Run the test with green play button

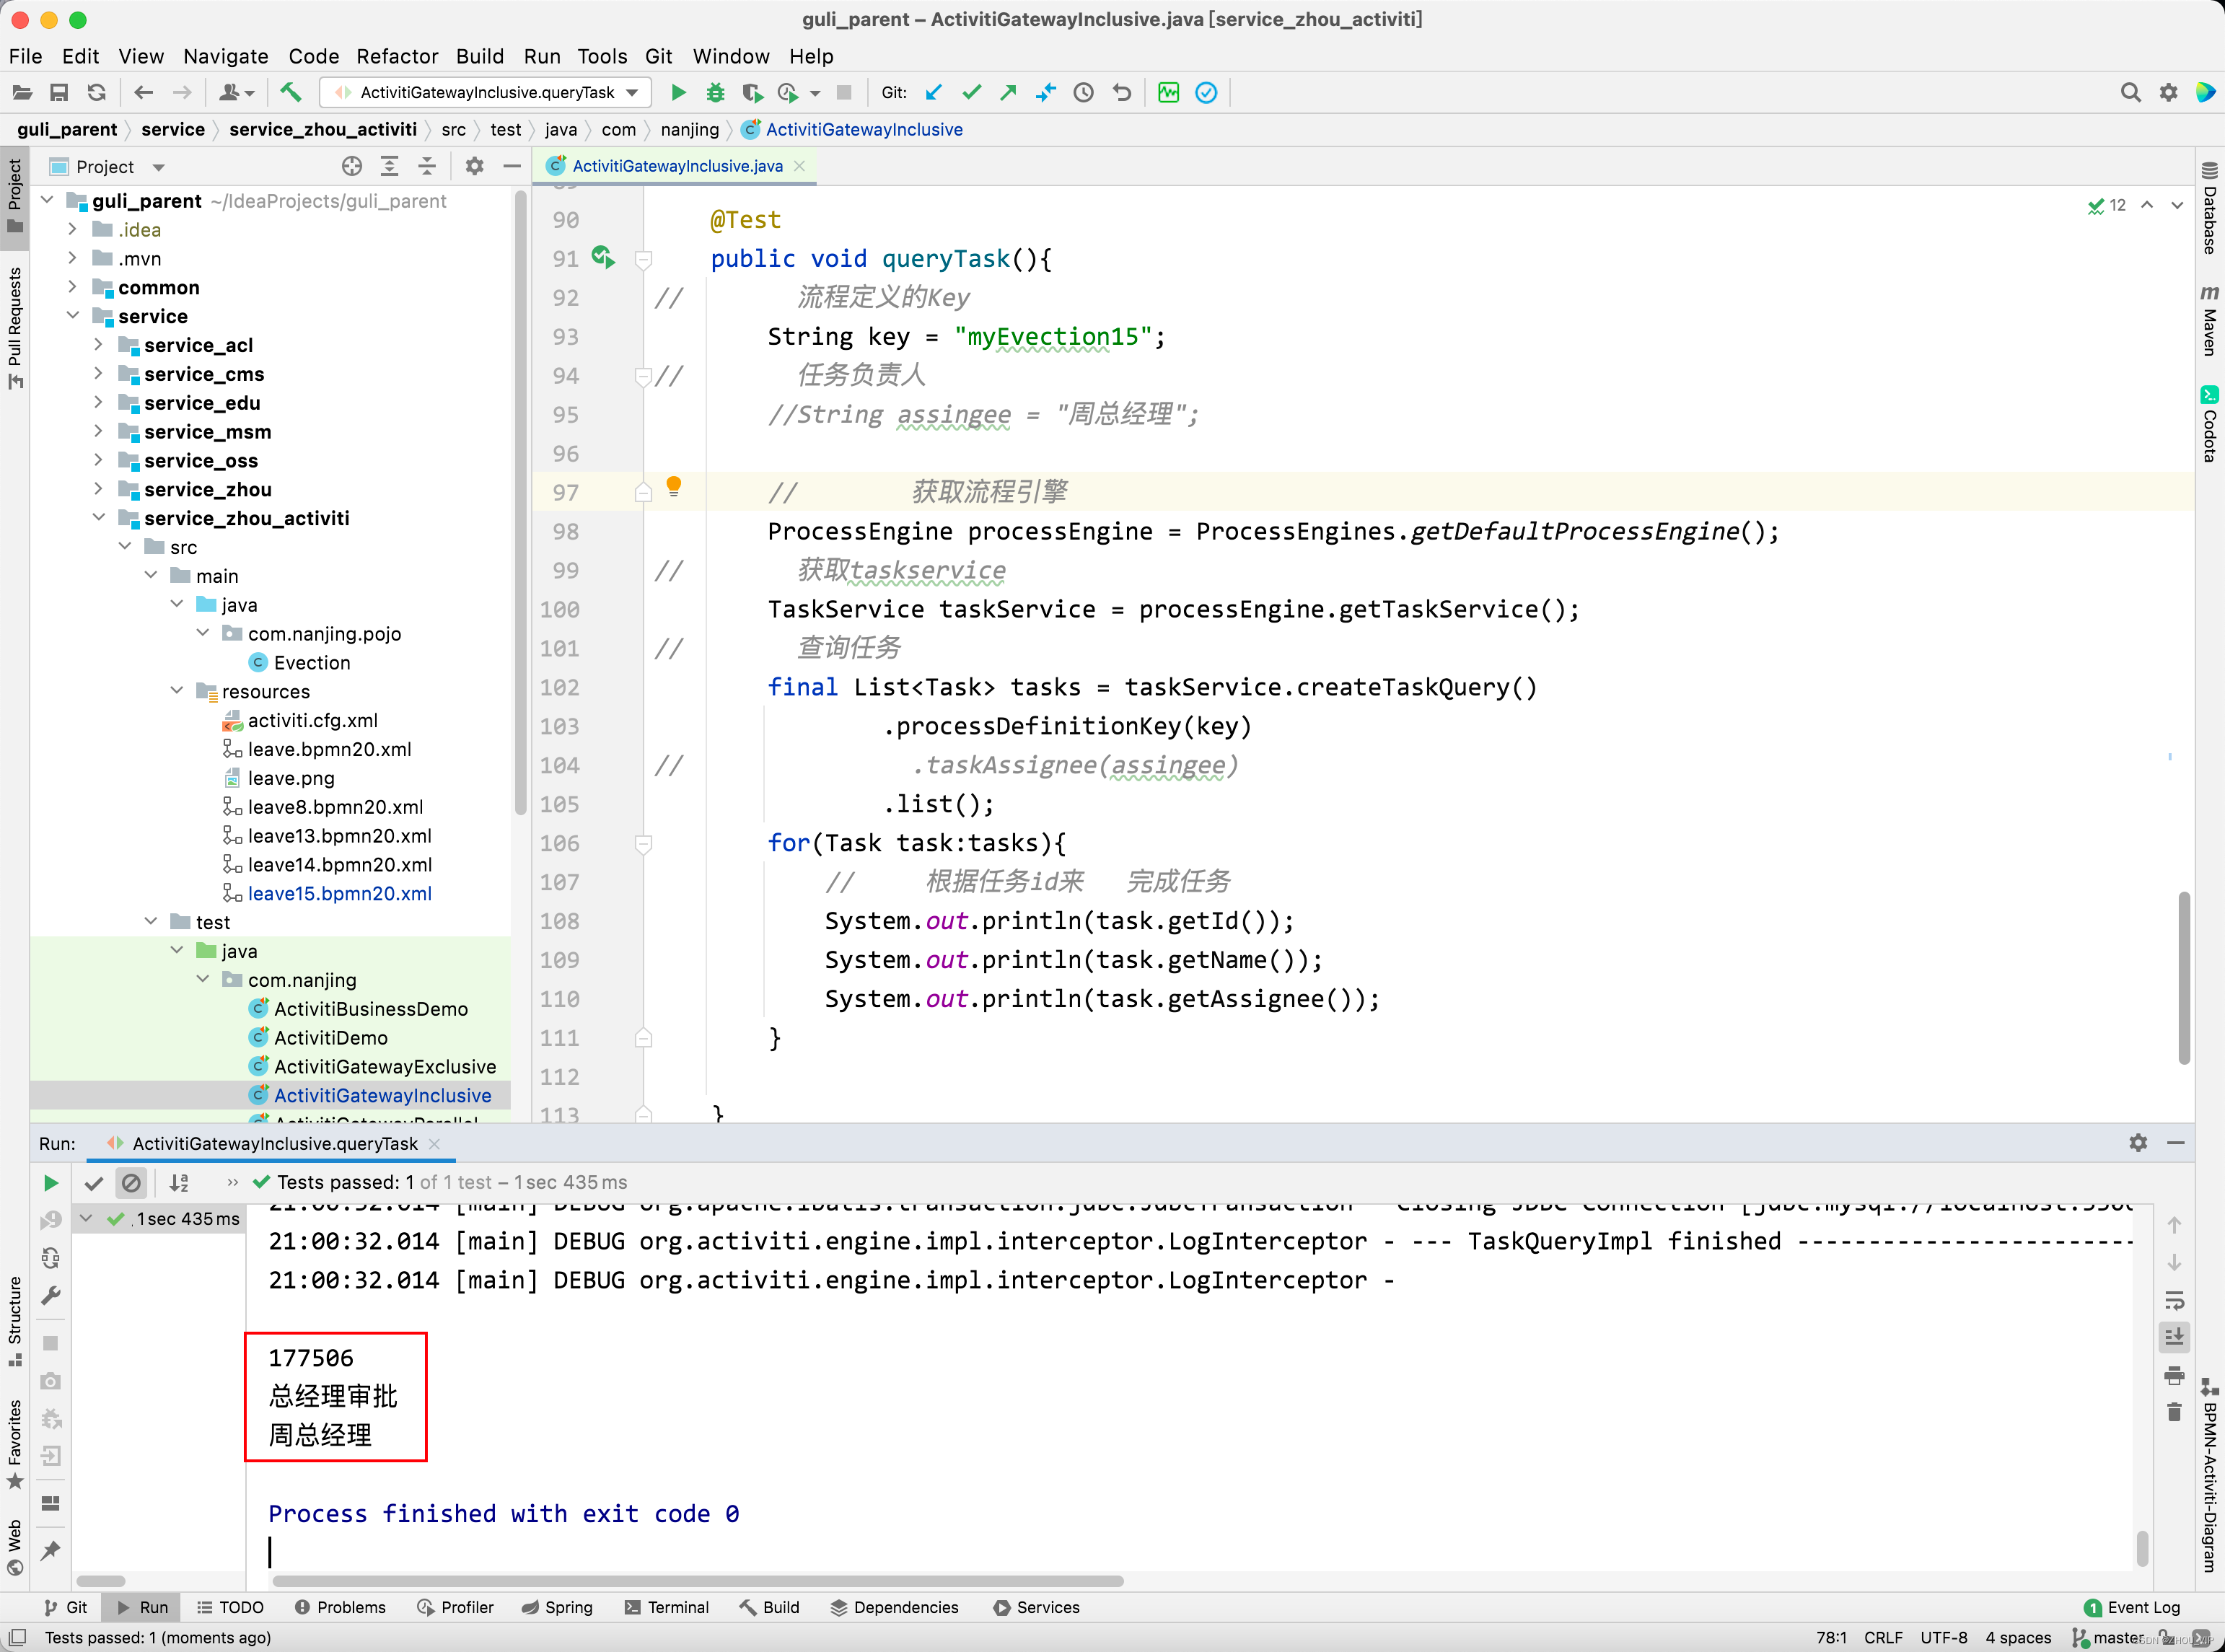point(678,92)
